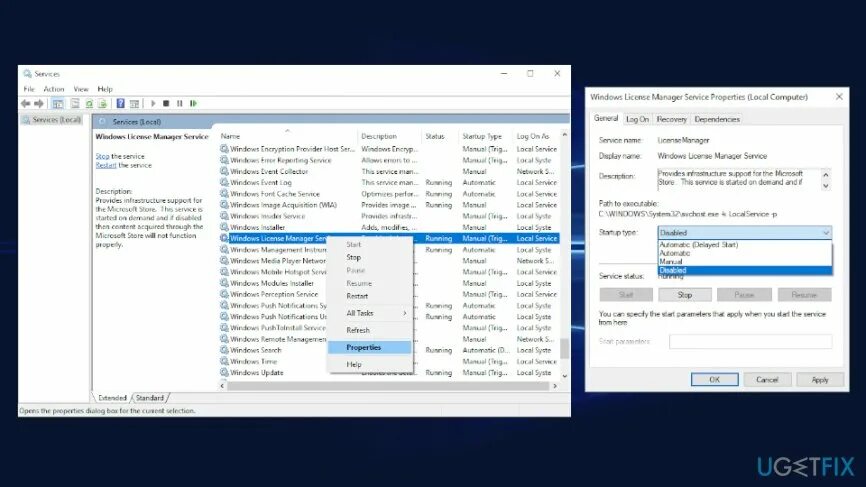
Task: Choose Automatic (Delayed Start) from startup list
Action: (744, 244)
